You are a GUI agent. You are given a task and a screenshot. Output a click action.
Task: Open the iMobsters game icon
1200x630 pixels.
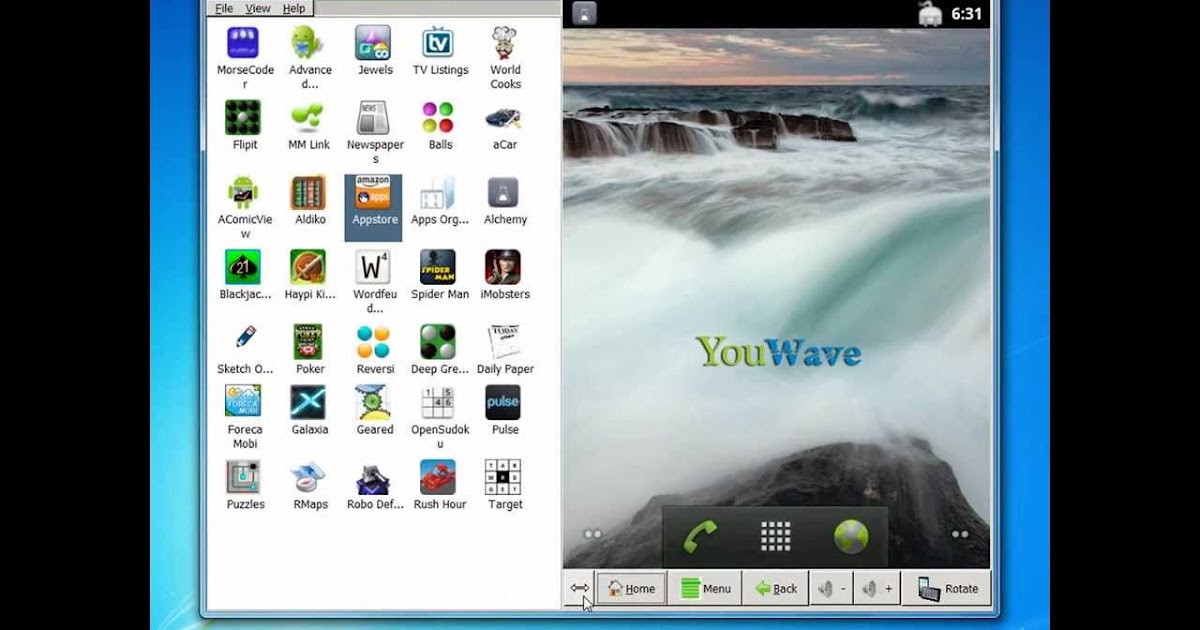point(504,267)
